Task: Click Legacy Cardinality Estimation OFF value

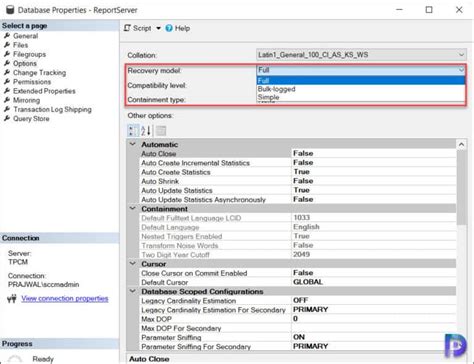Action: click(374, 300)
